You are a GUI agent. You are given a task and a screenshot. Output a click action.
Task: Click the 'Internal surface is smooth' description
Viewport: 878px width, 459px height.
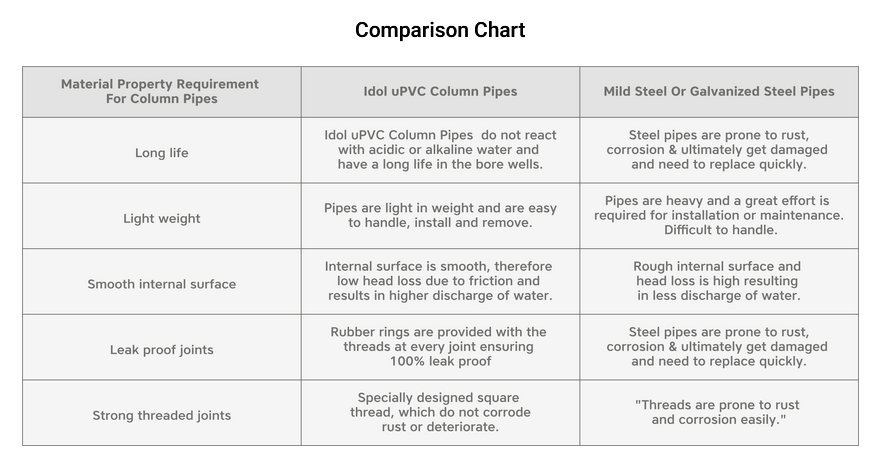[x=440, y=281]
